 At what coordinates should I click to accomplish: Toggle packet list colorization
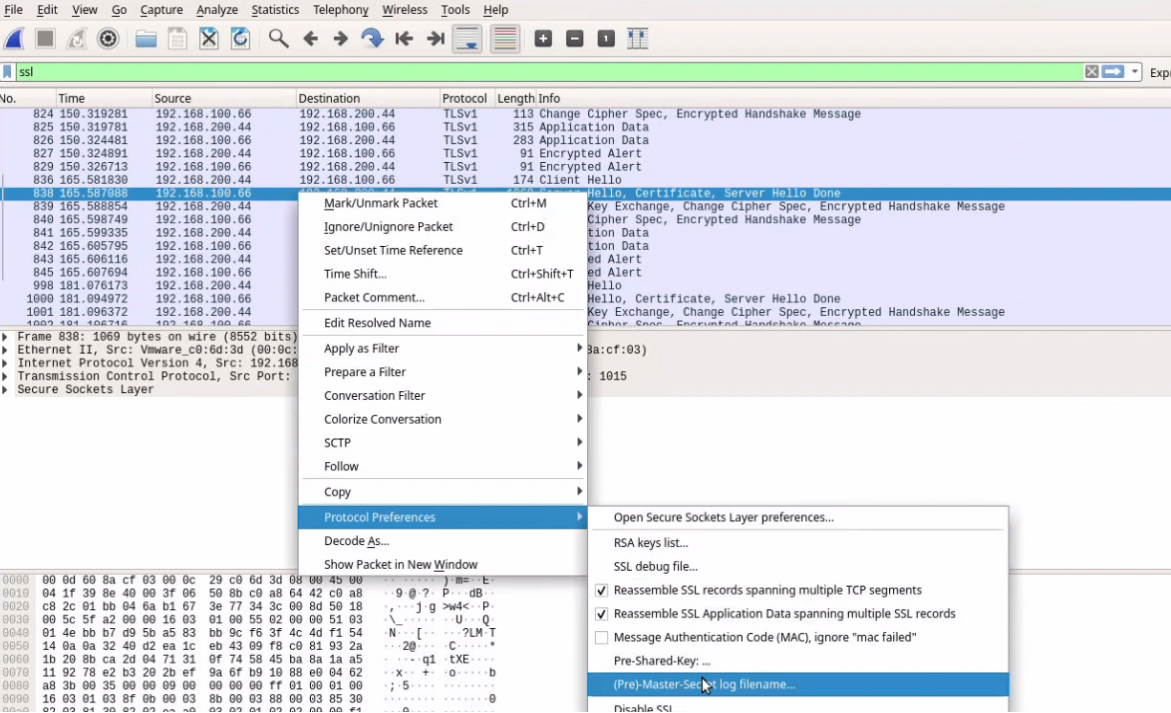(505, 39)
